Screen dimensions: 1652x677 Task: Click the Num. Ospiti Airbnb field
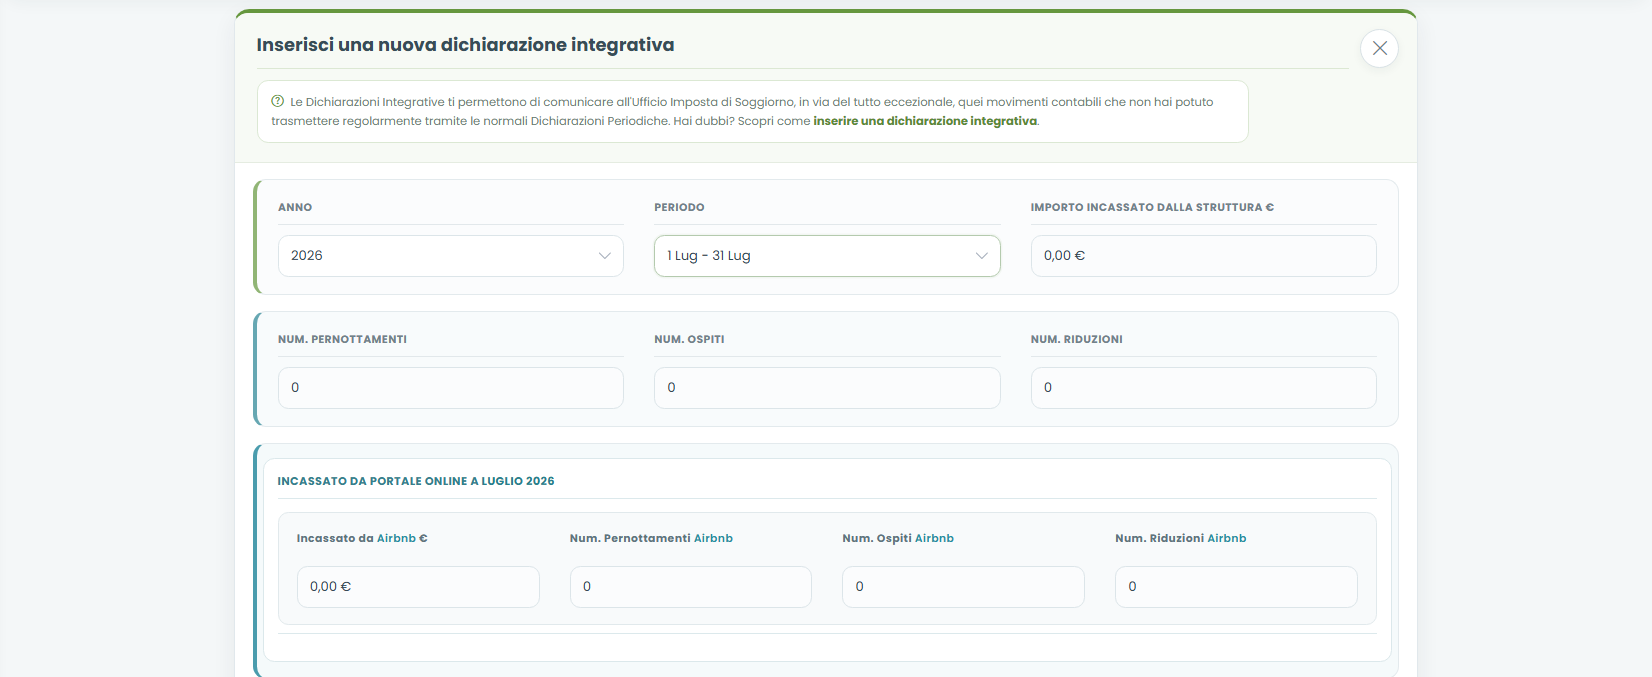coord(963,587)
